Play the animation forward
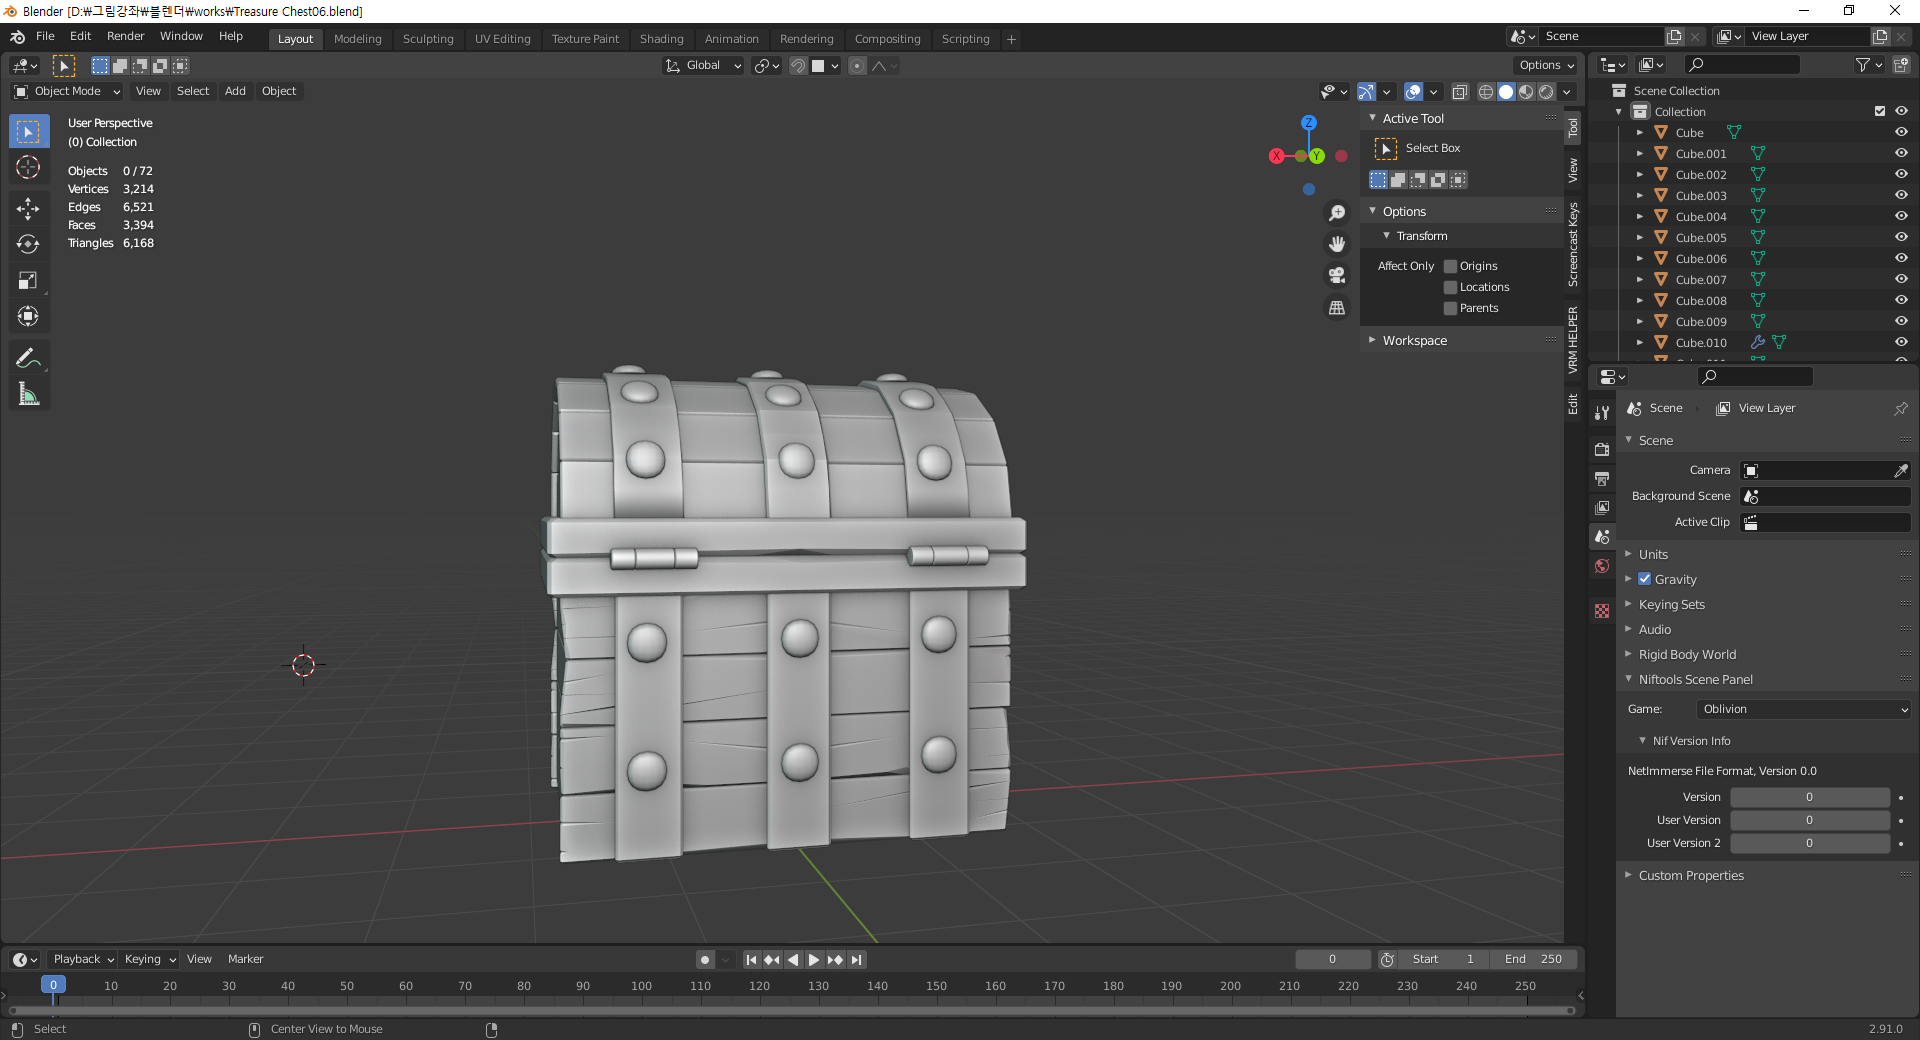1920x1040 pixels. 814,960
